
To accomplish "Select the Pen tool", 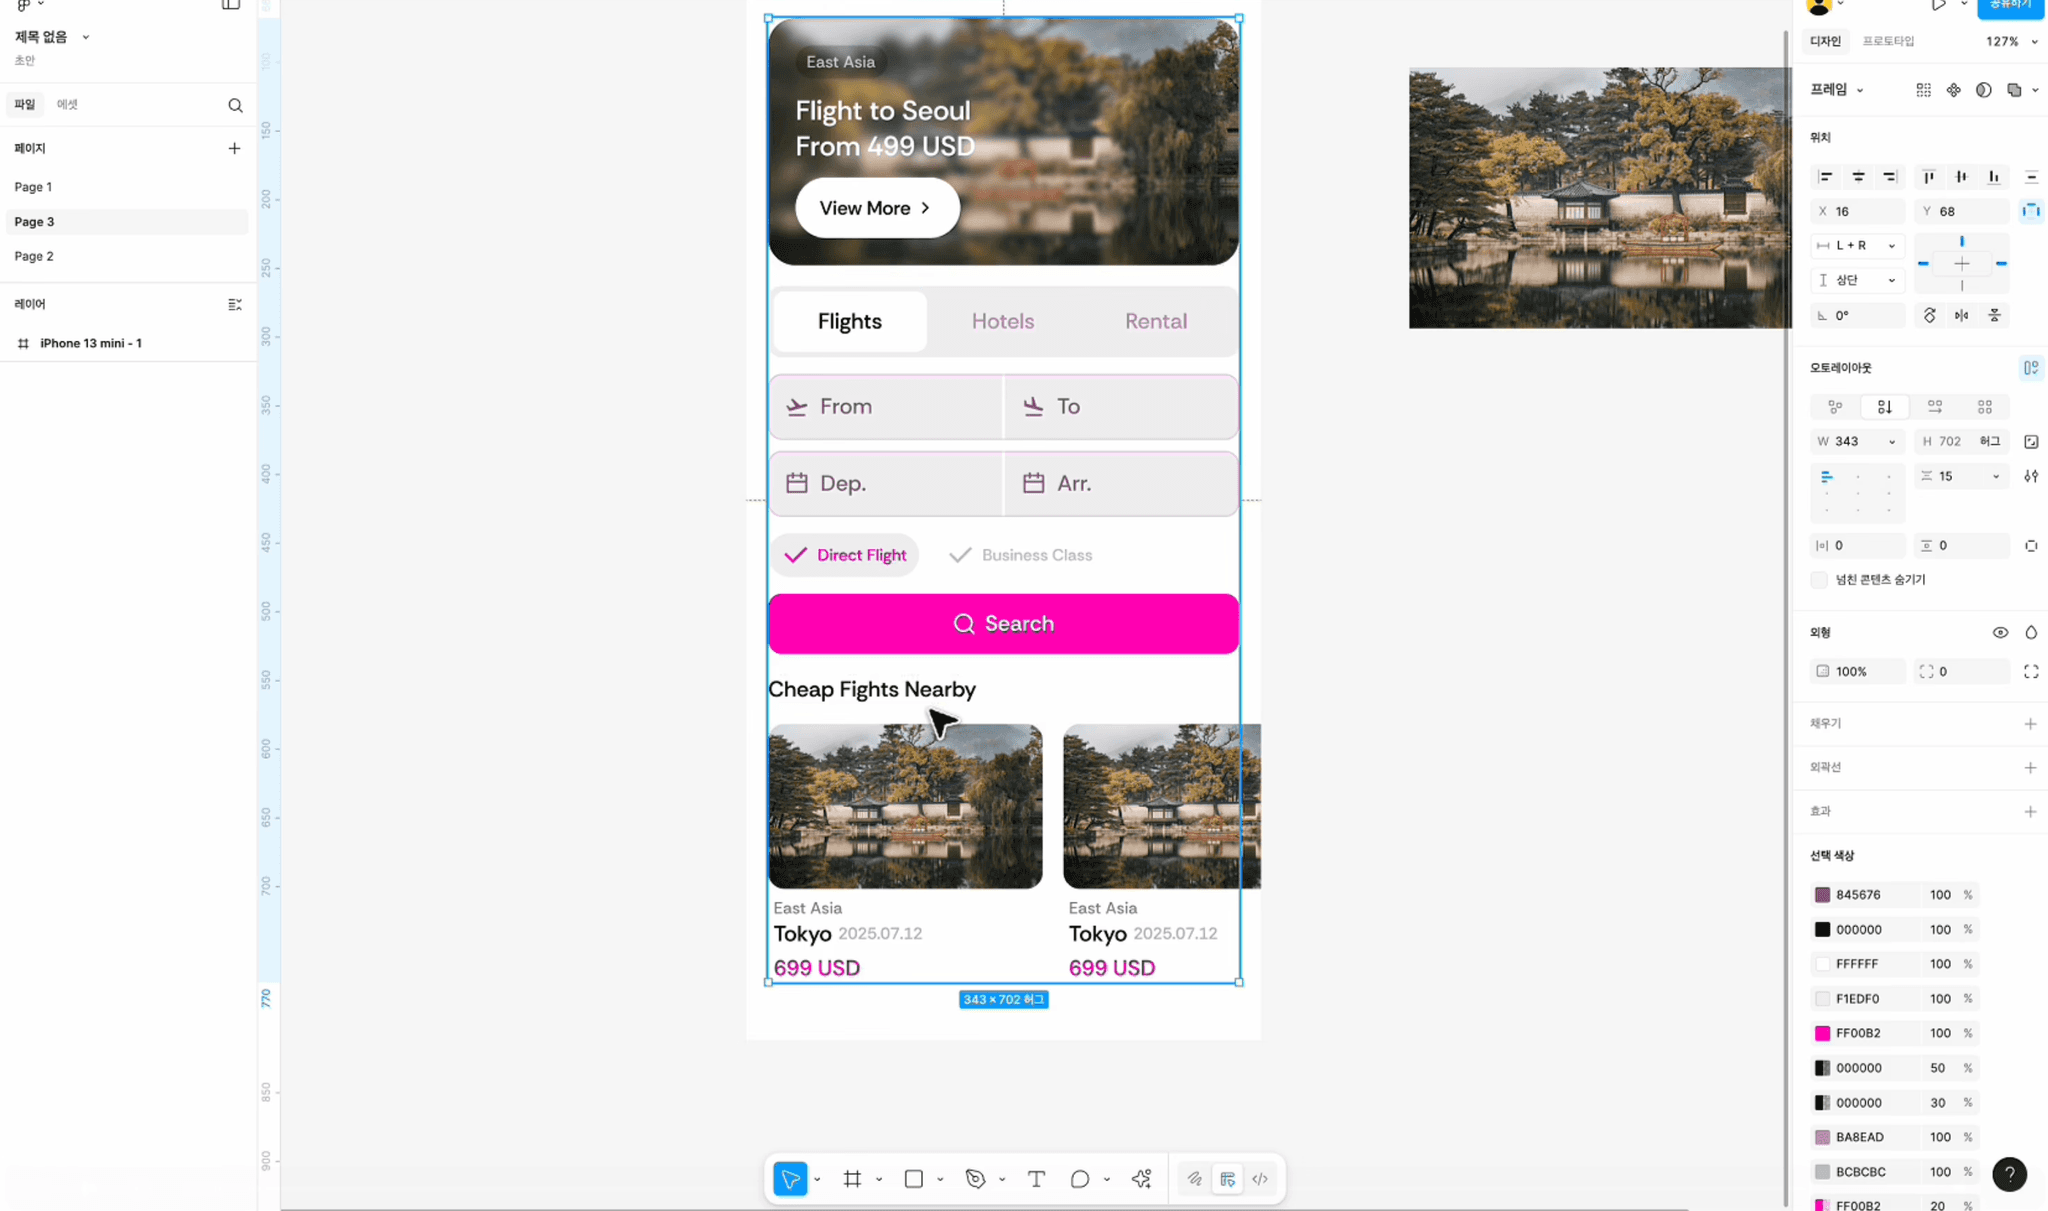I will point(975,1179).
